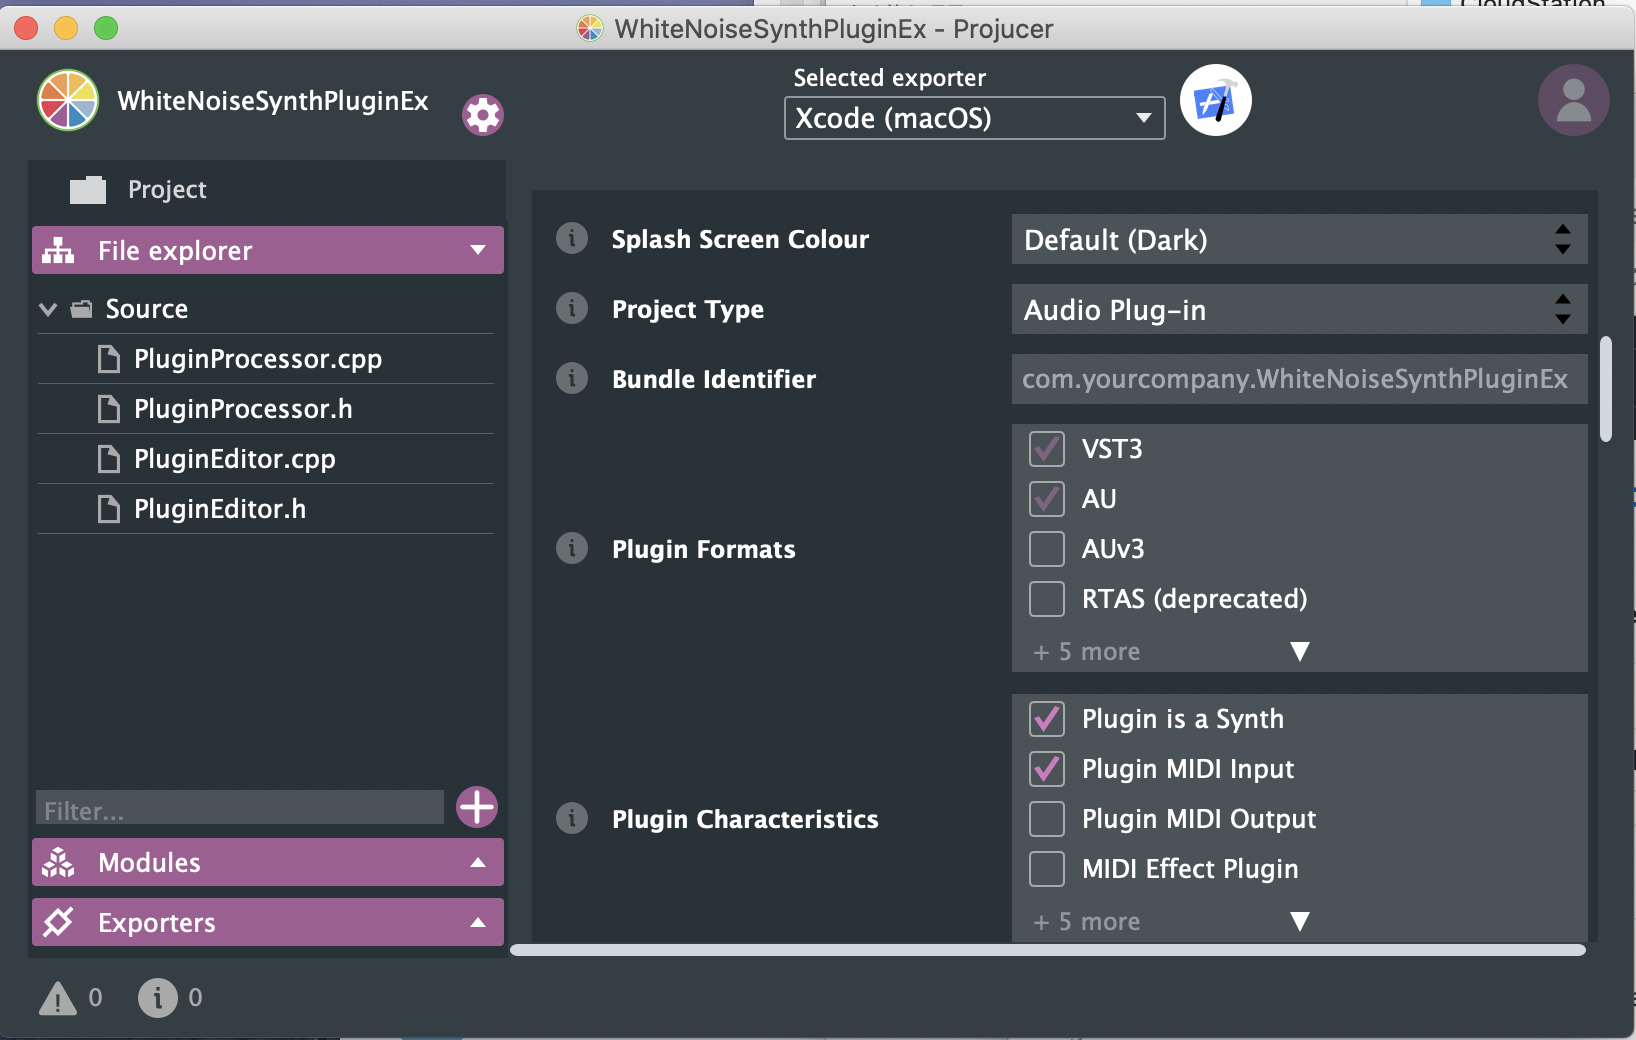This screenshot has height=1040, width=1636.
Task: Collapse the Exporters section
Action: coord(478,922)
